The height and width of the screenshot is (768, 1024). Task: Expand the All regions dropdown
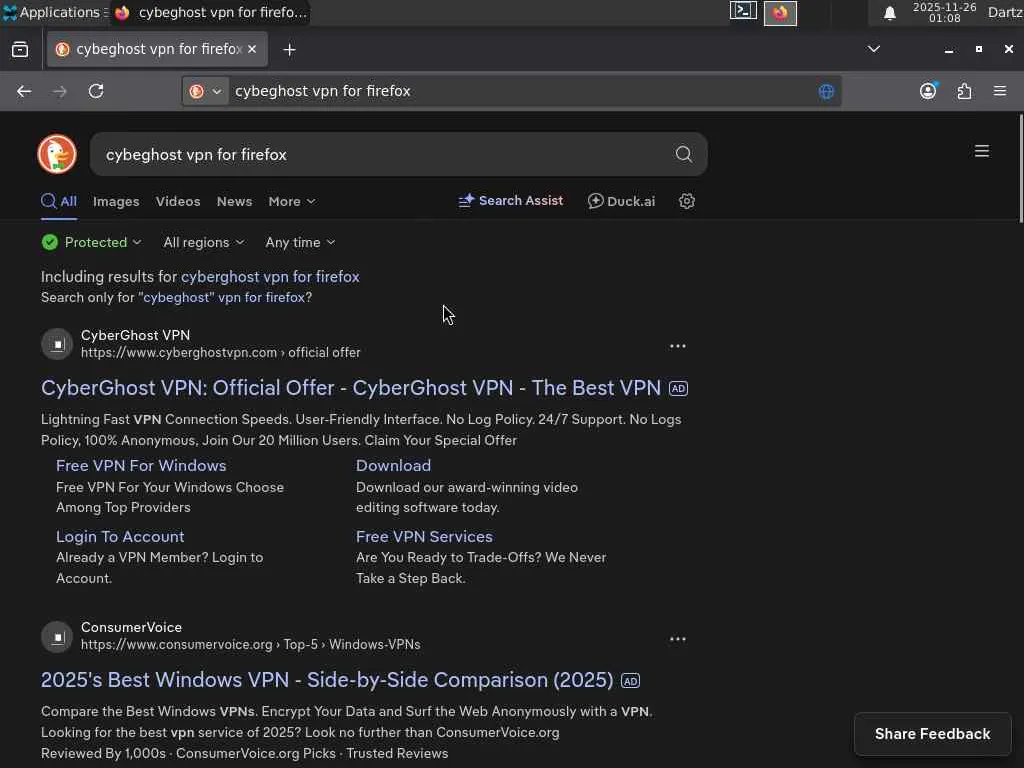click(203, 242)
